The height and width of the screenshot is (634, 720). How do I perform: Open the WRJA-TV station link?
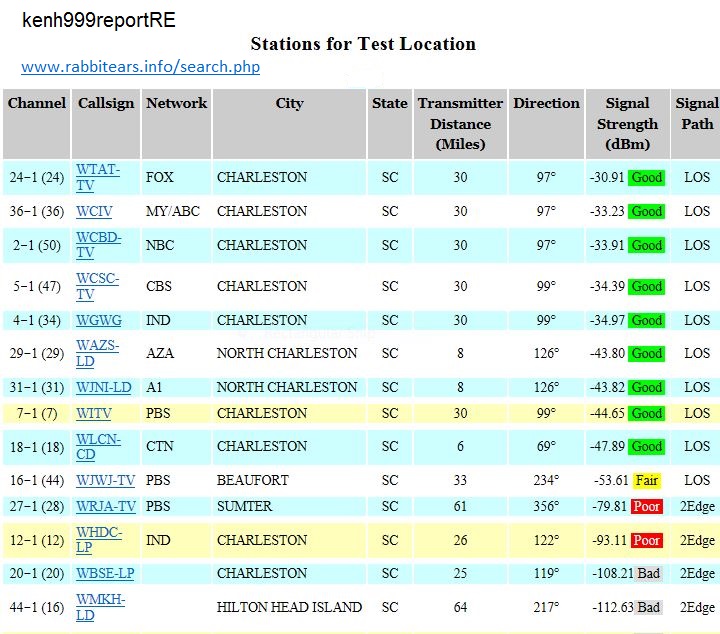point(105,506)
